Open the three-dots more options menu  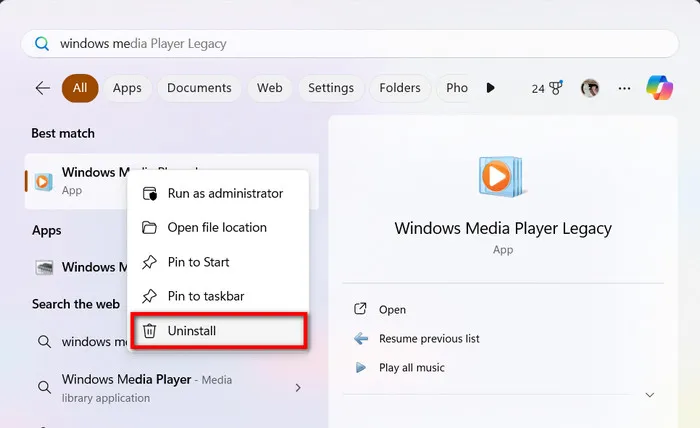pos(624,88)
